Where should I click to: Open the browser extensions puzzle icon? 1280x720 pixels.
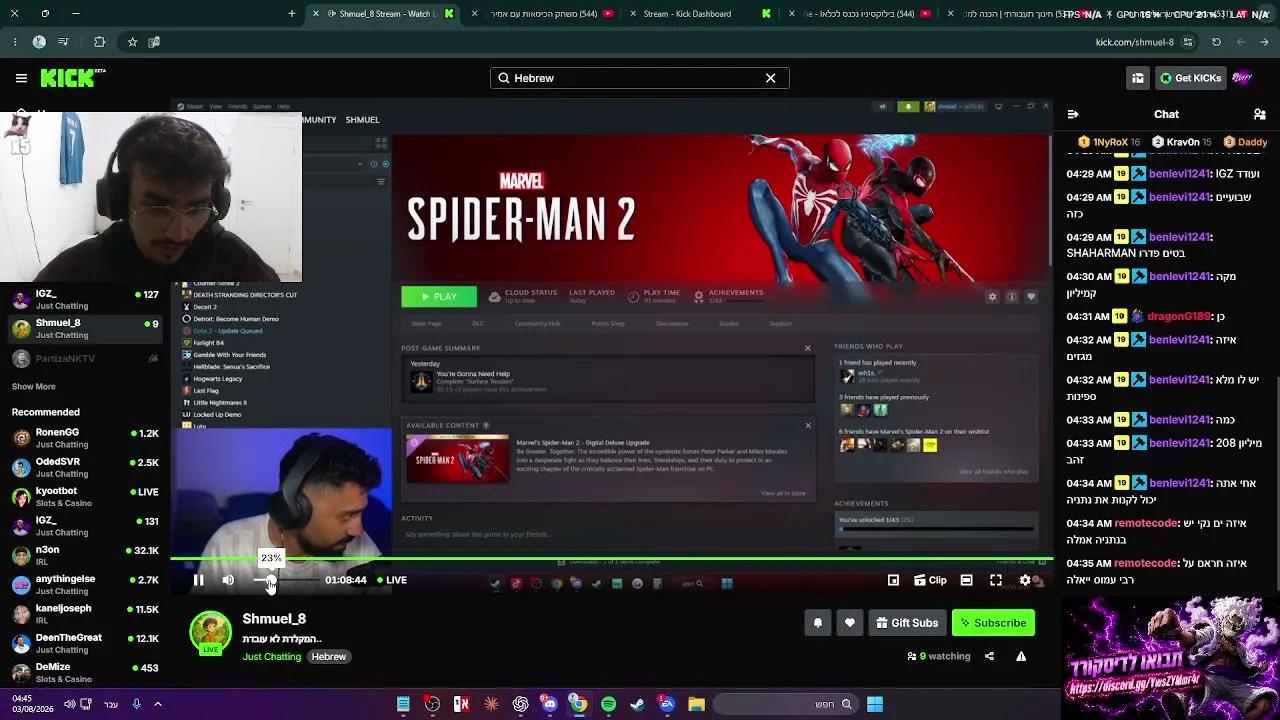click(x=99, y=42)
